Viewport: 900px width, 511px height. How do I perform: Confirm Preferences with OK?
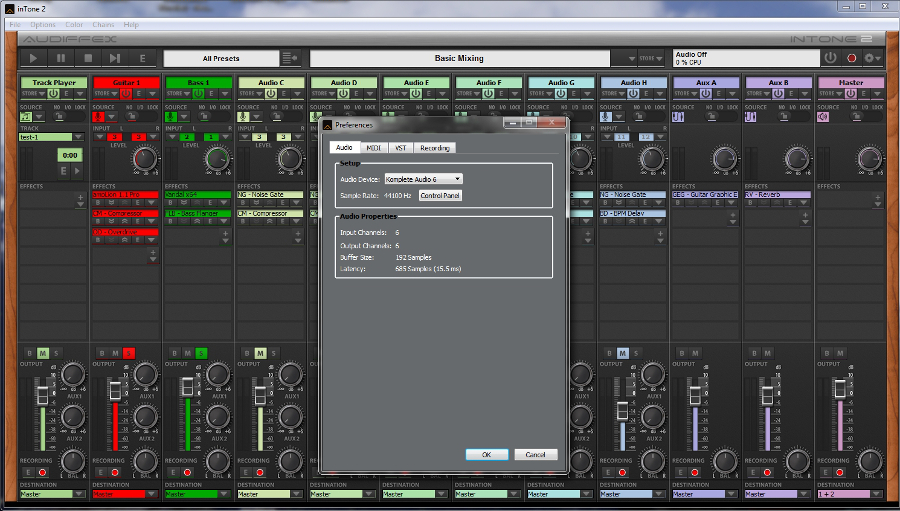pos(487,454)
